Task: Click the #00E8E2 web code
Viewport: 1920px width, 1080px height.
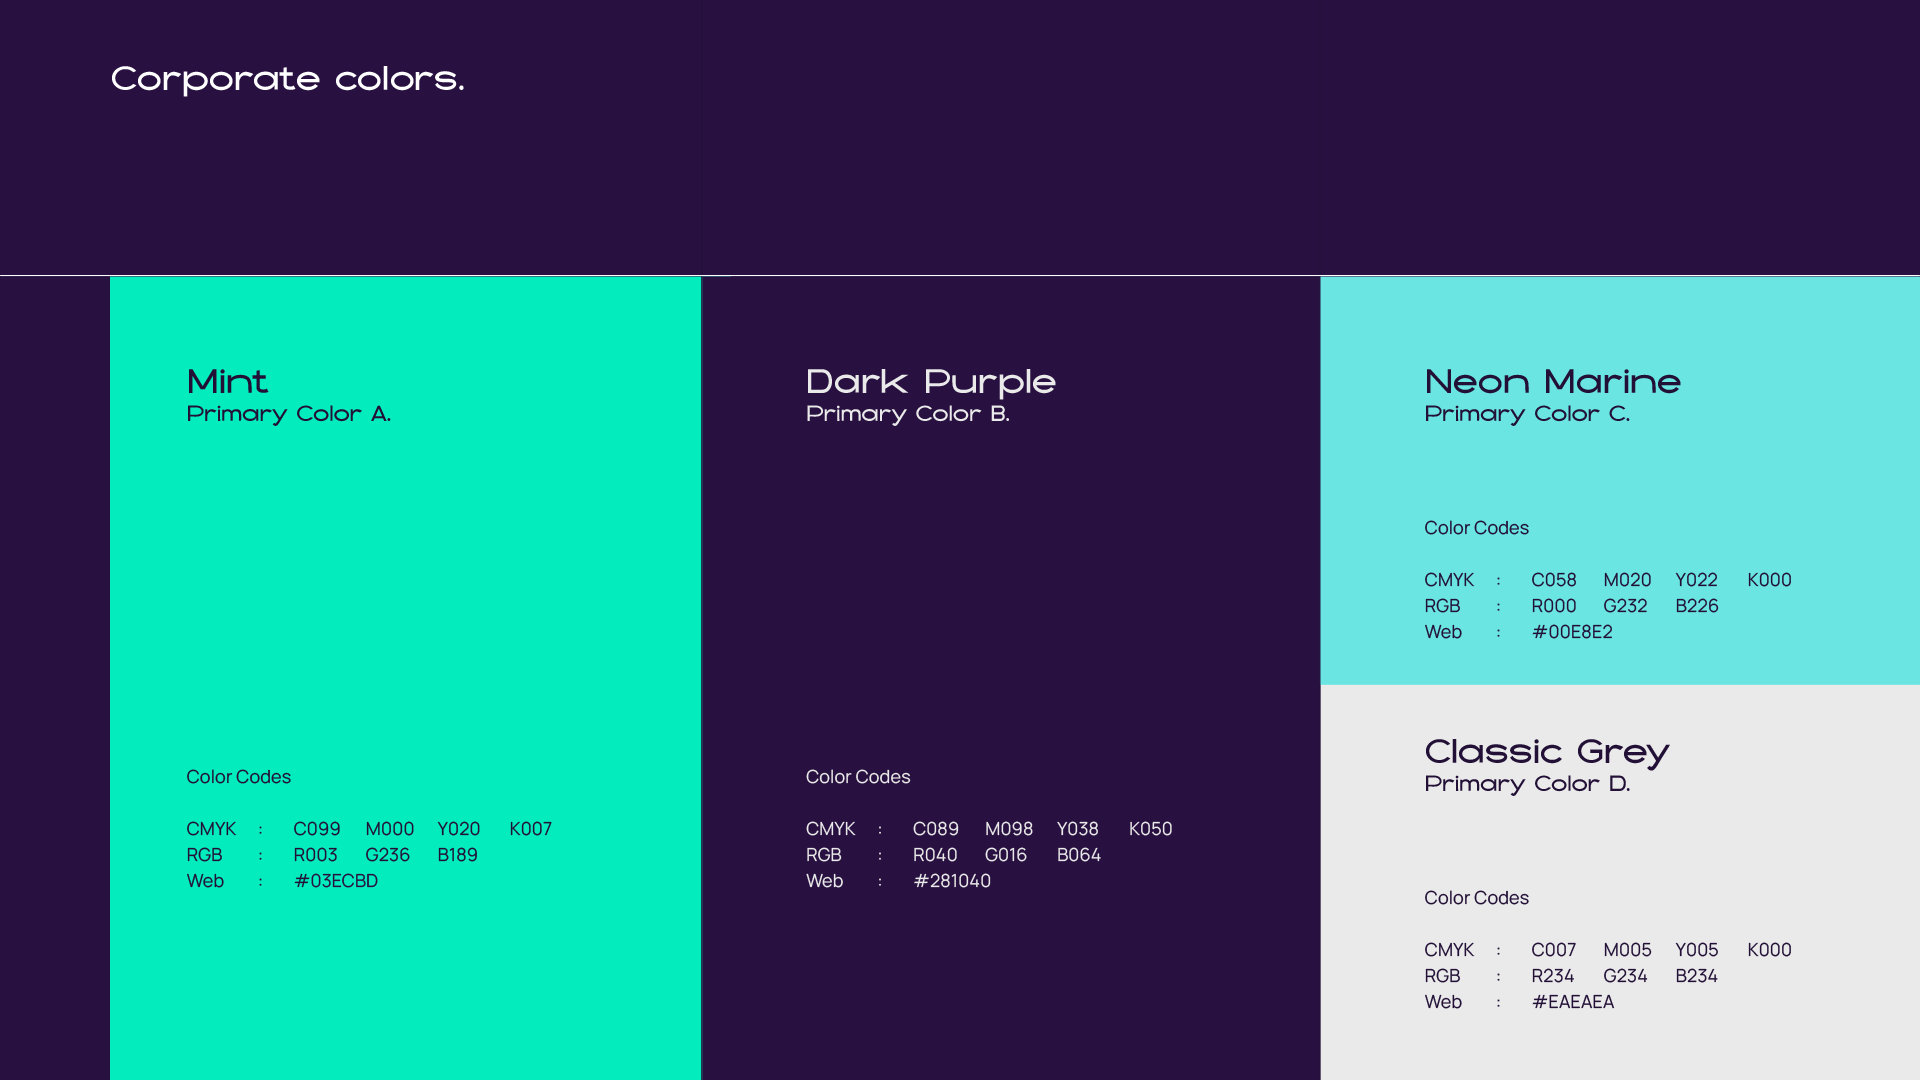Action: 1572,632
